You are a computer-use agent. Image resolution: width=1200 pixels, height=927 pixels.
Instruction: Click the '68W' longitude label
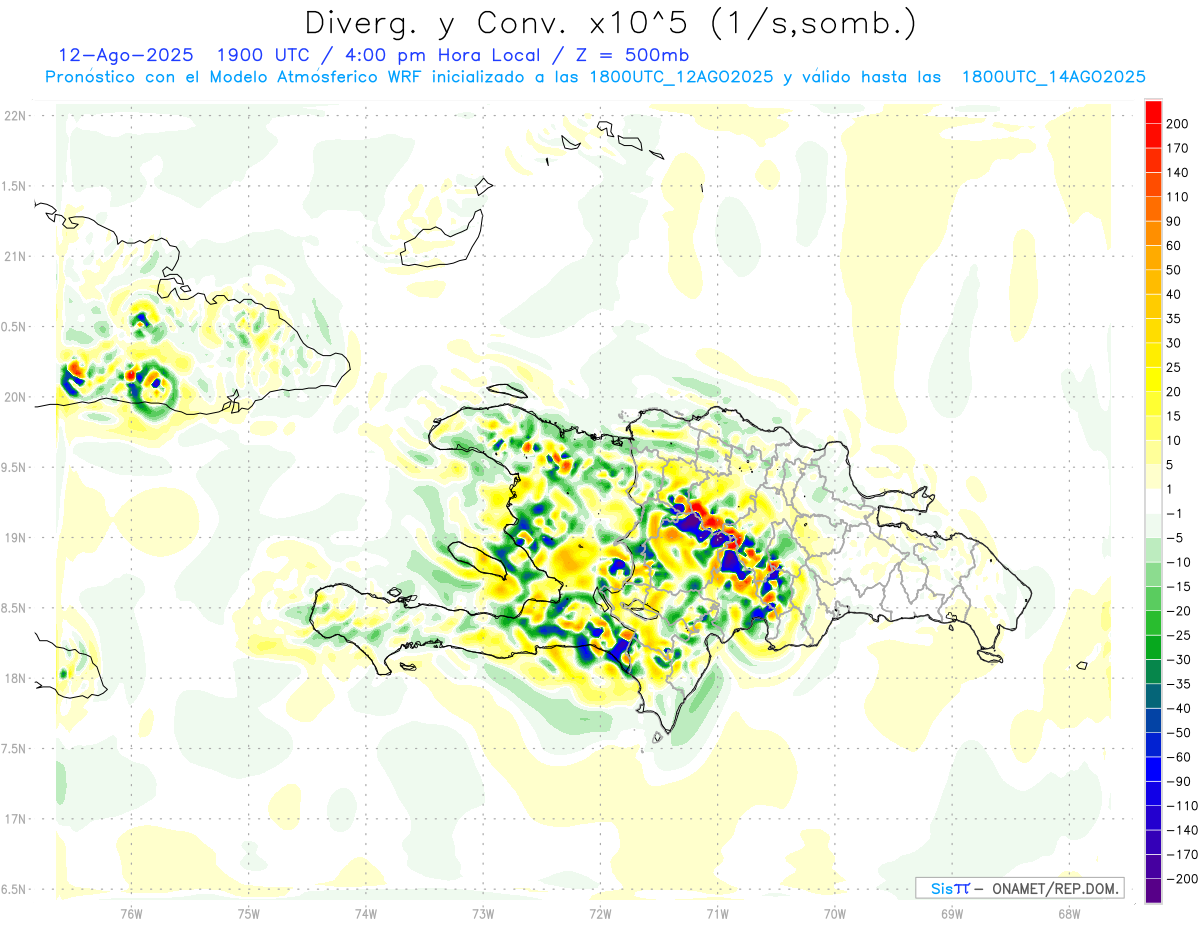click(x=1068, y=914)
